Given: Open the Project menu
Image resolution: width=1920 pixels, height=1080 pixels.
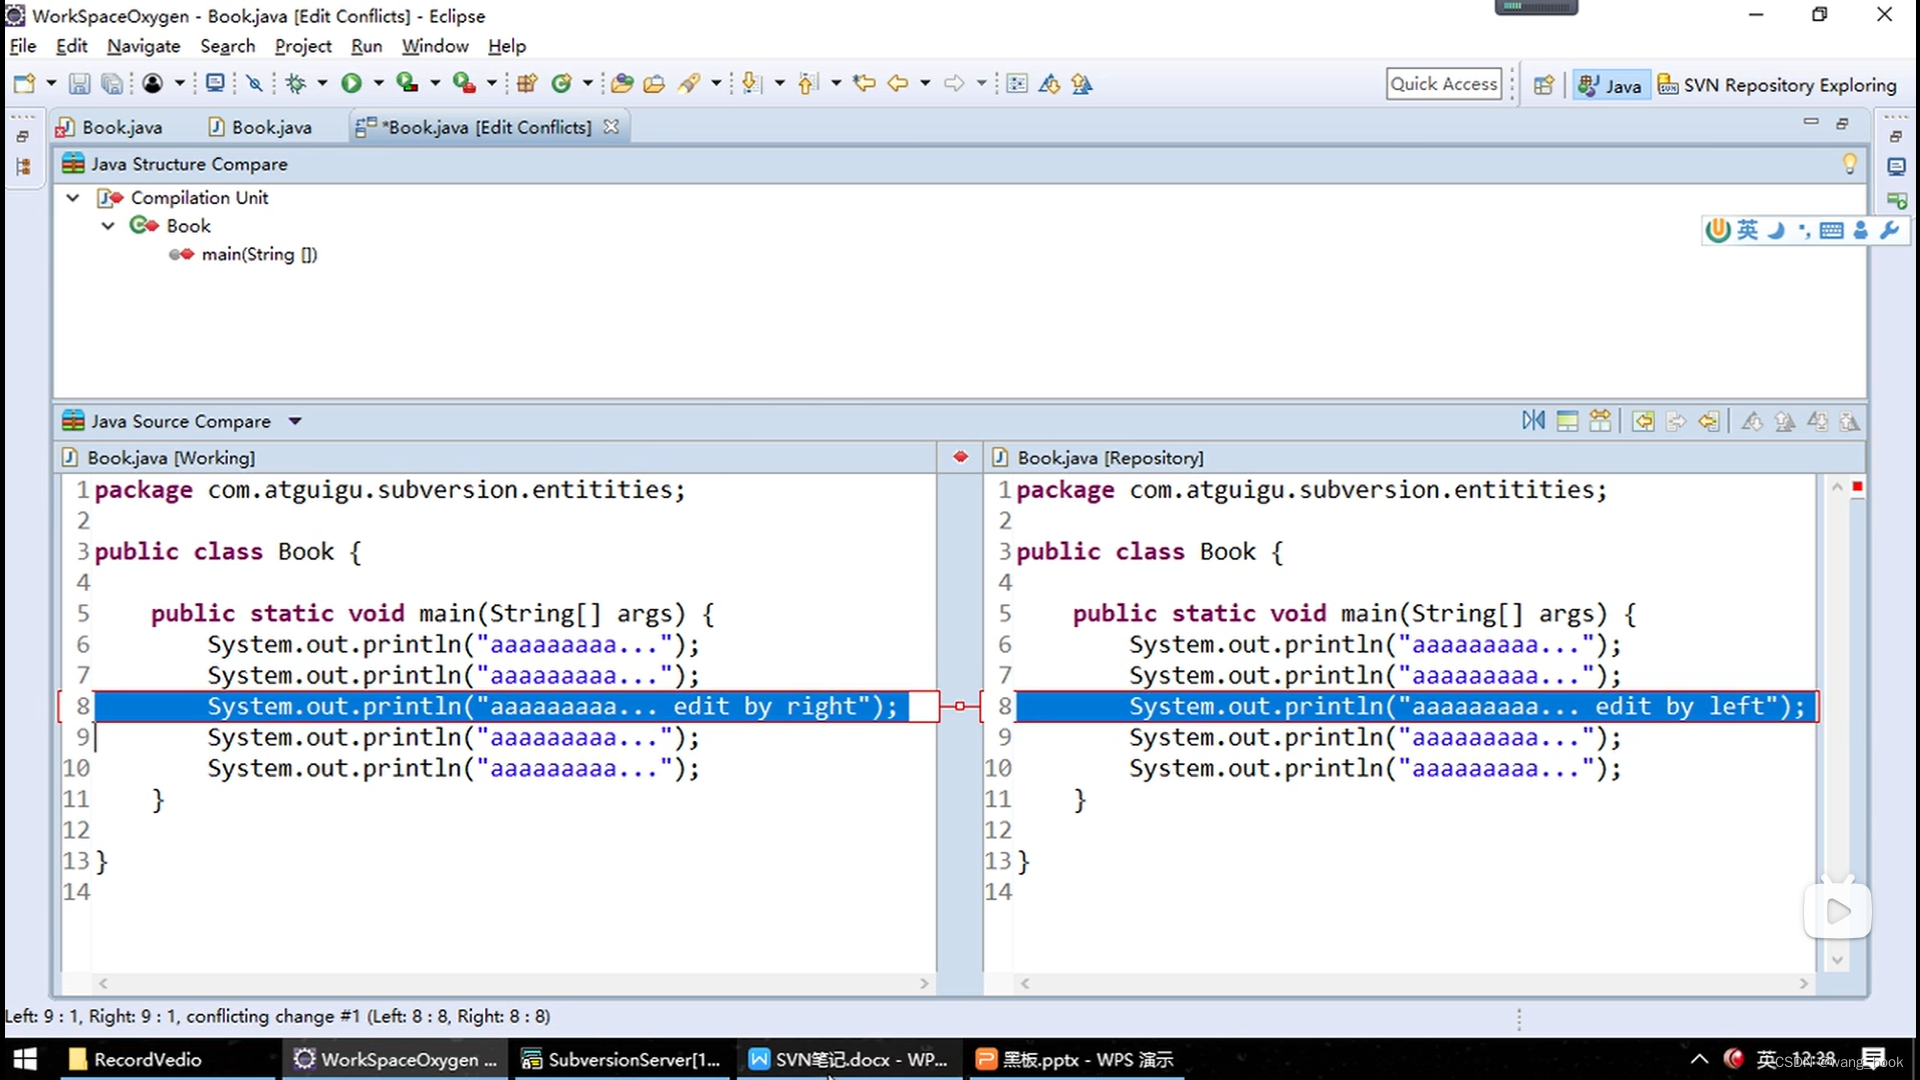Looking at the screenshot, I should pos(303,46).
